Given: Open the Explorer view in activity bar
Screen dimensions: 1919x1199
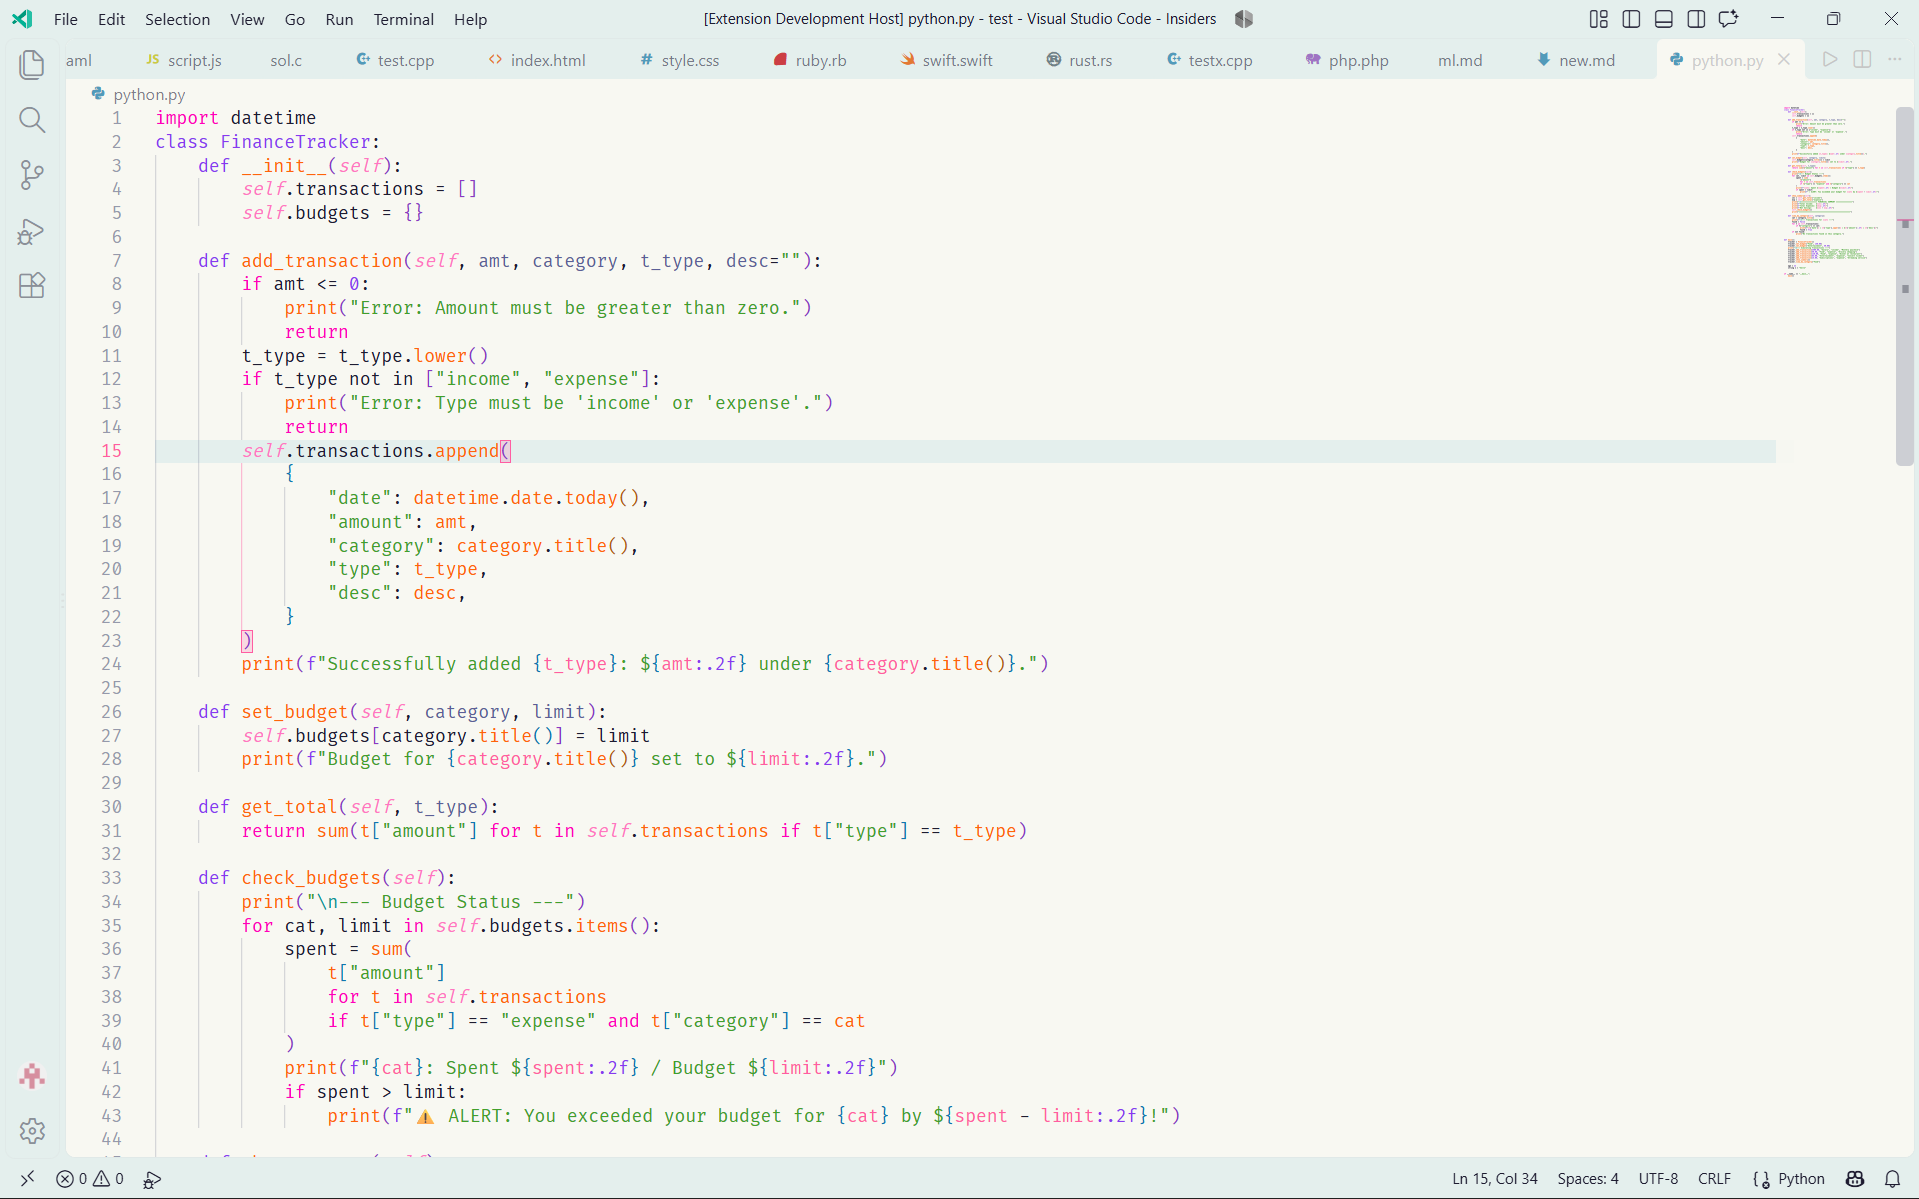Looking at the screenshot, I should [x=32, y=65].
